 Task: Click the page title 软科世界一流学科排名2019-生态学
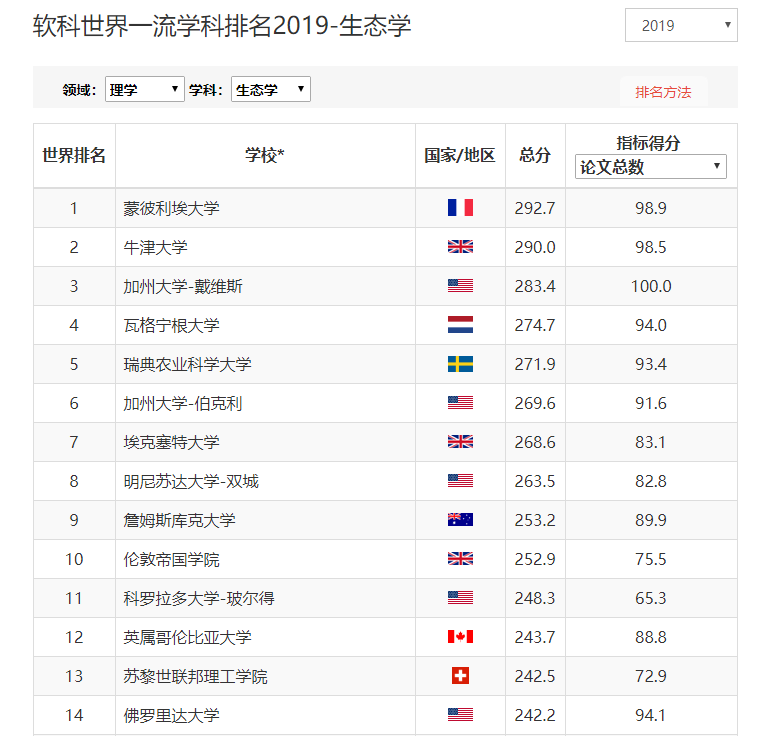coord(222,25)
